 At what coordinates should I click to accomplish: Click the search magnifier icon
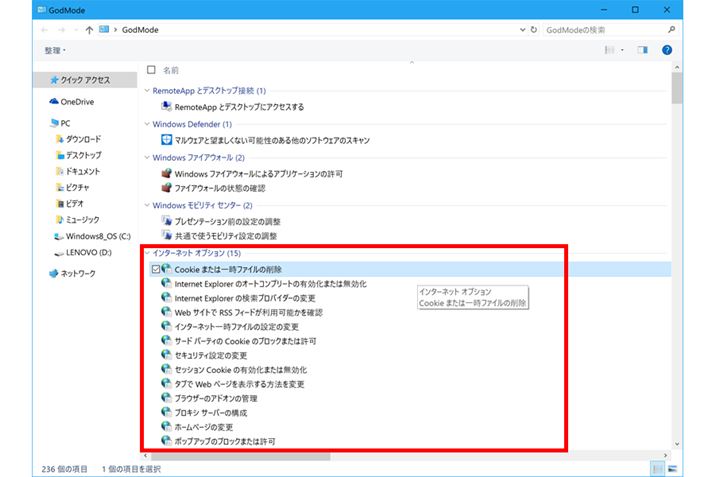click(x=671, y=30)
